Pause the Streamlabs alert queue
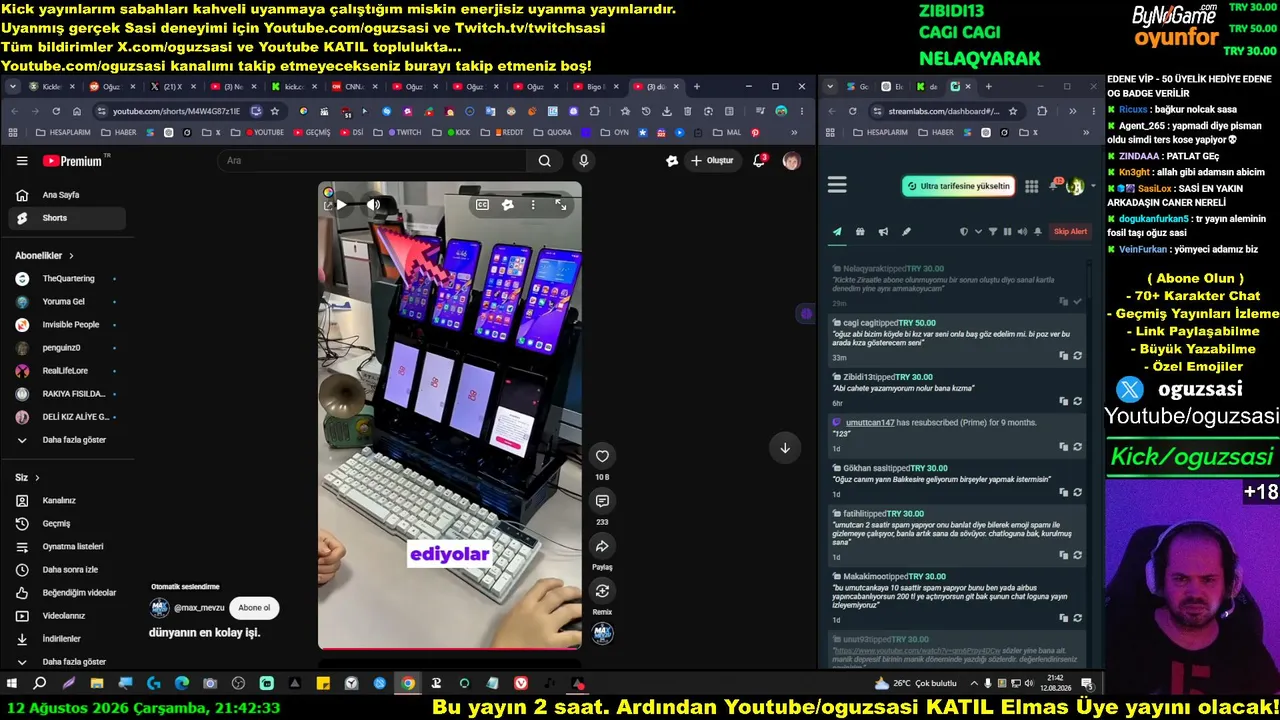 pos(1007,232)
